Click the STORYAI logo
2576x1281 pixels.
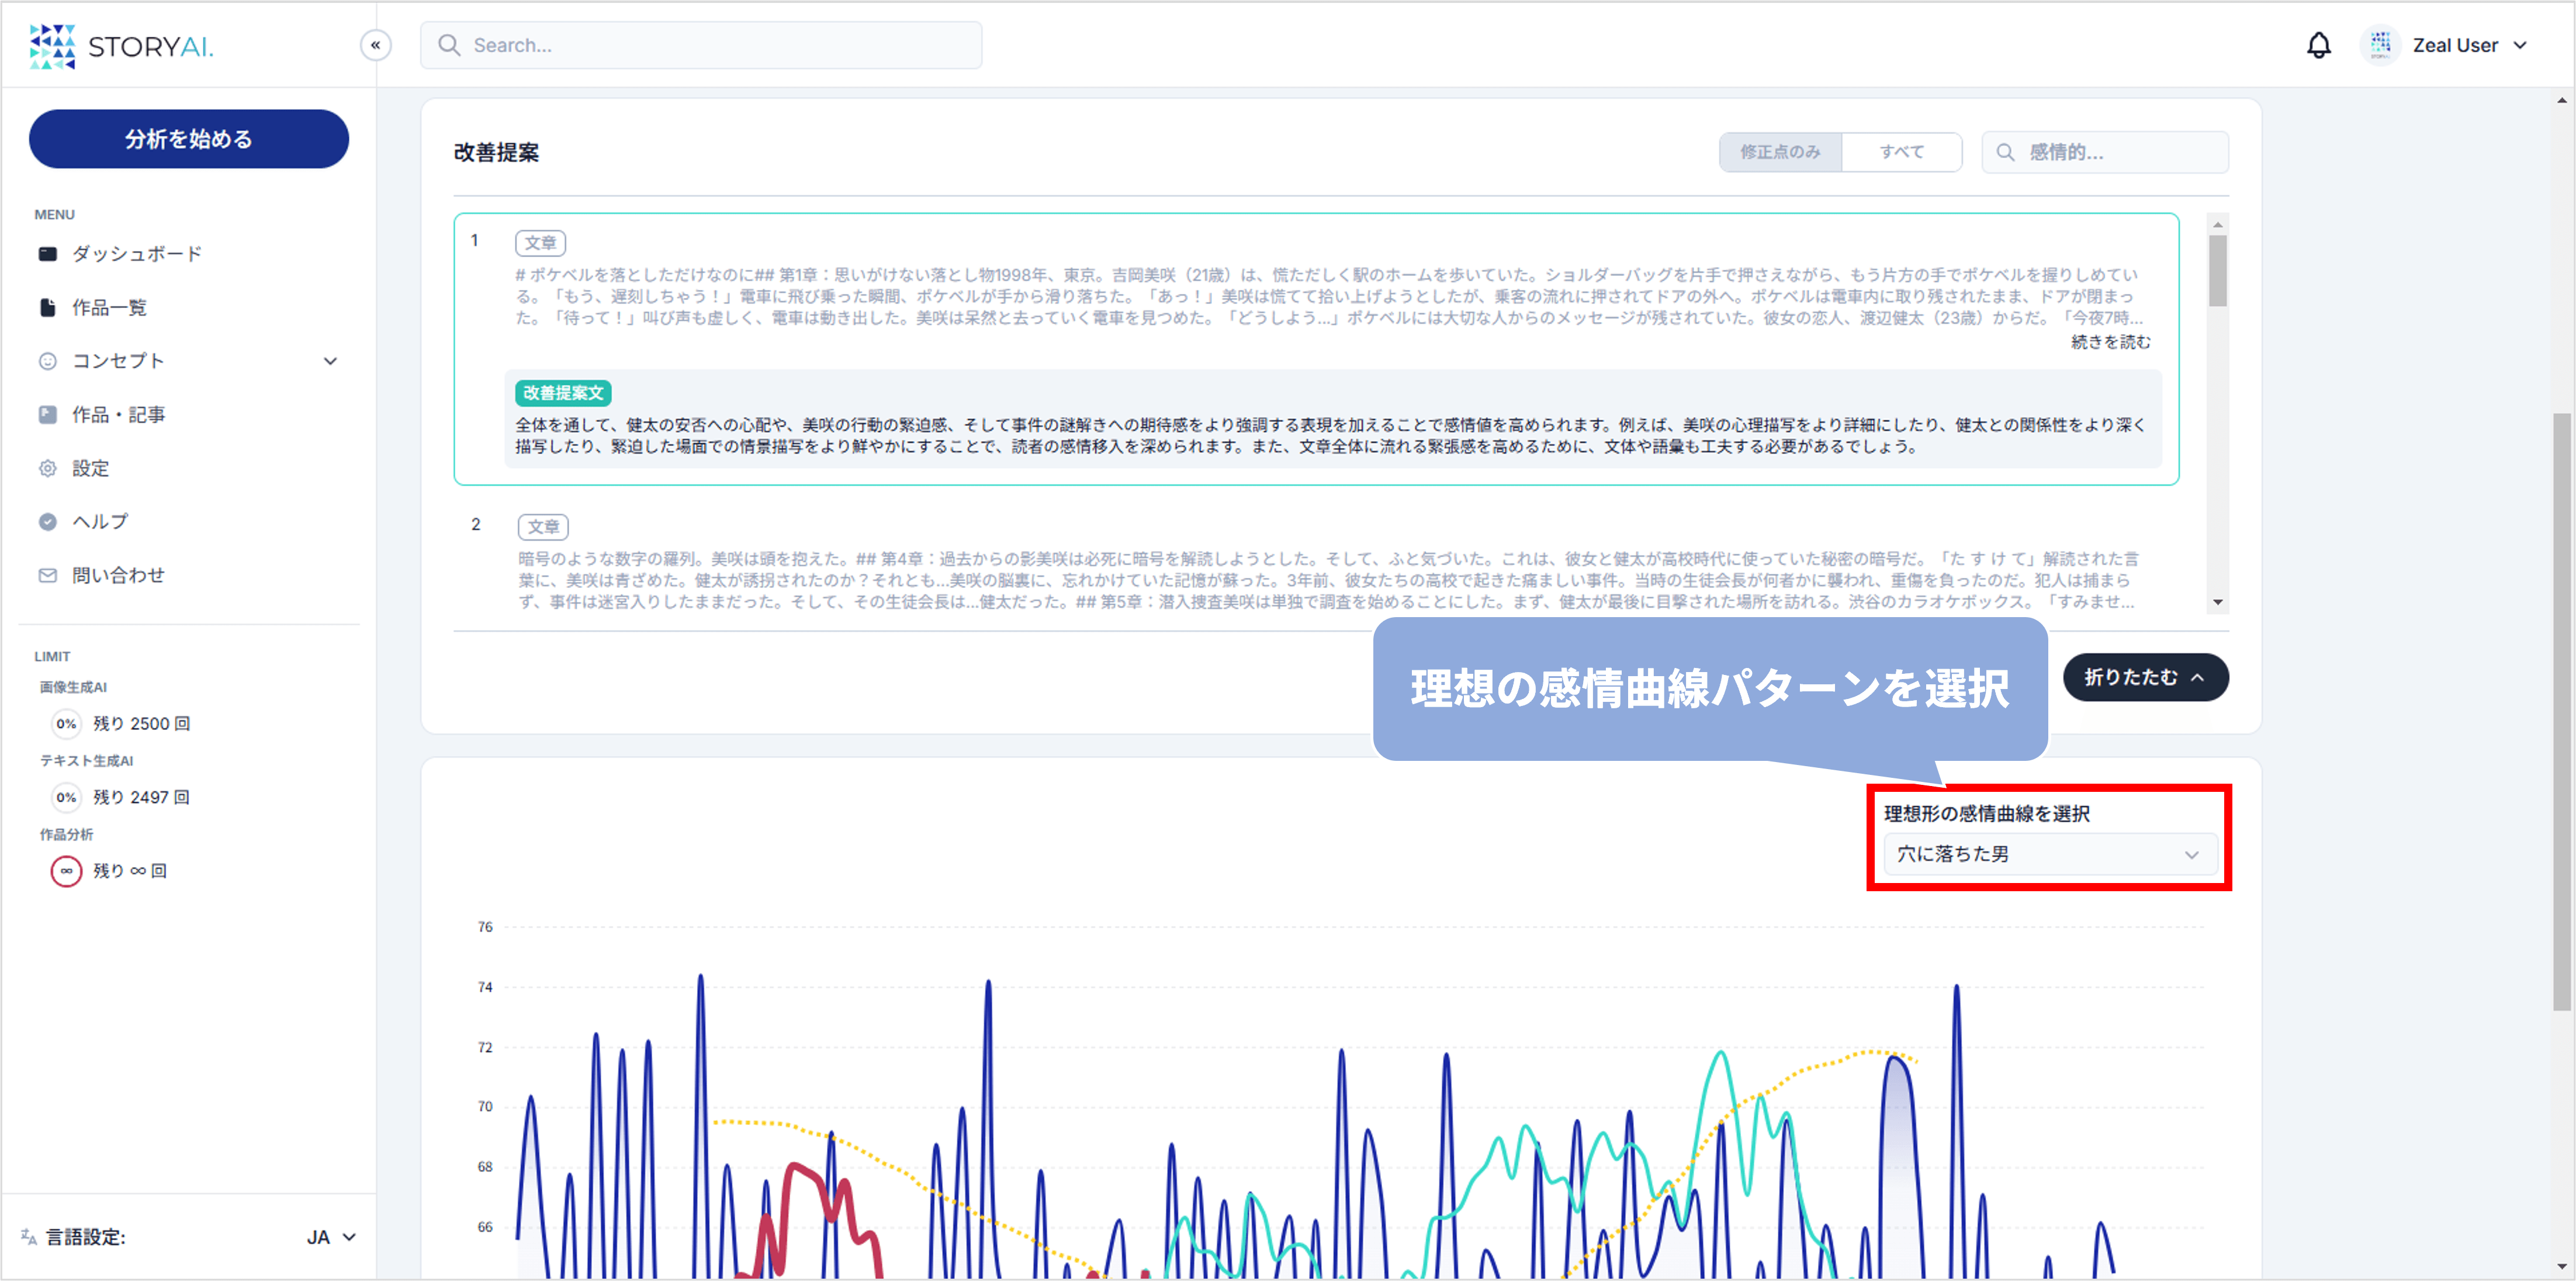pos(121,46)
